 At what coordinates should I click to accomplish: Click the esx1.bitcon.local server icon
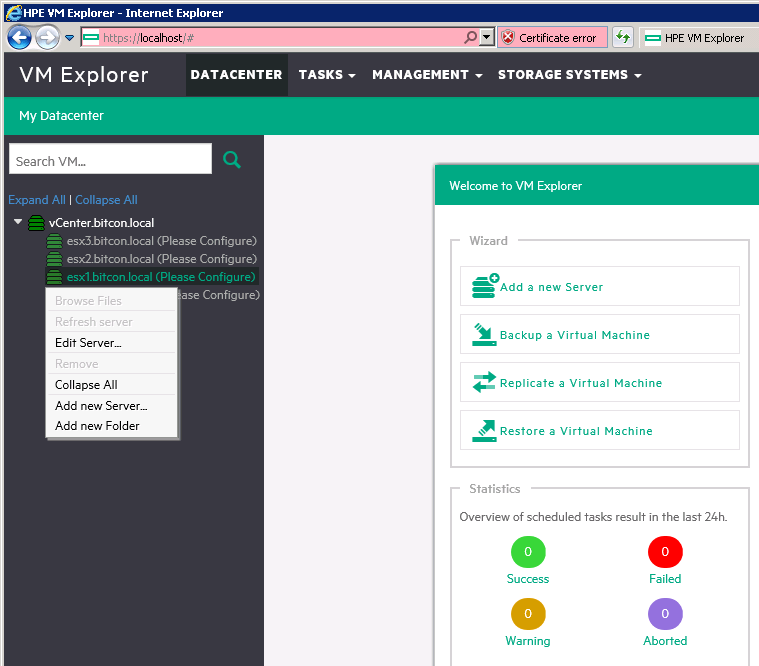pos(54,277)
